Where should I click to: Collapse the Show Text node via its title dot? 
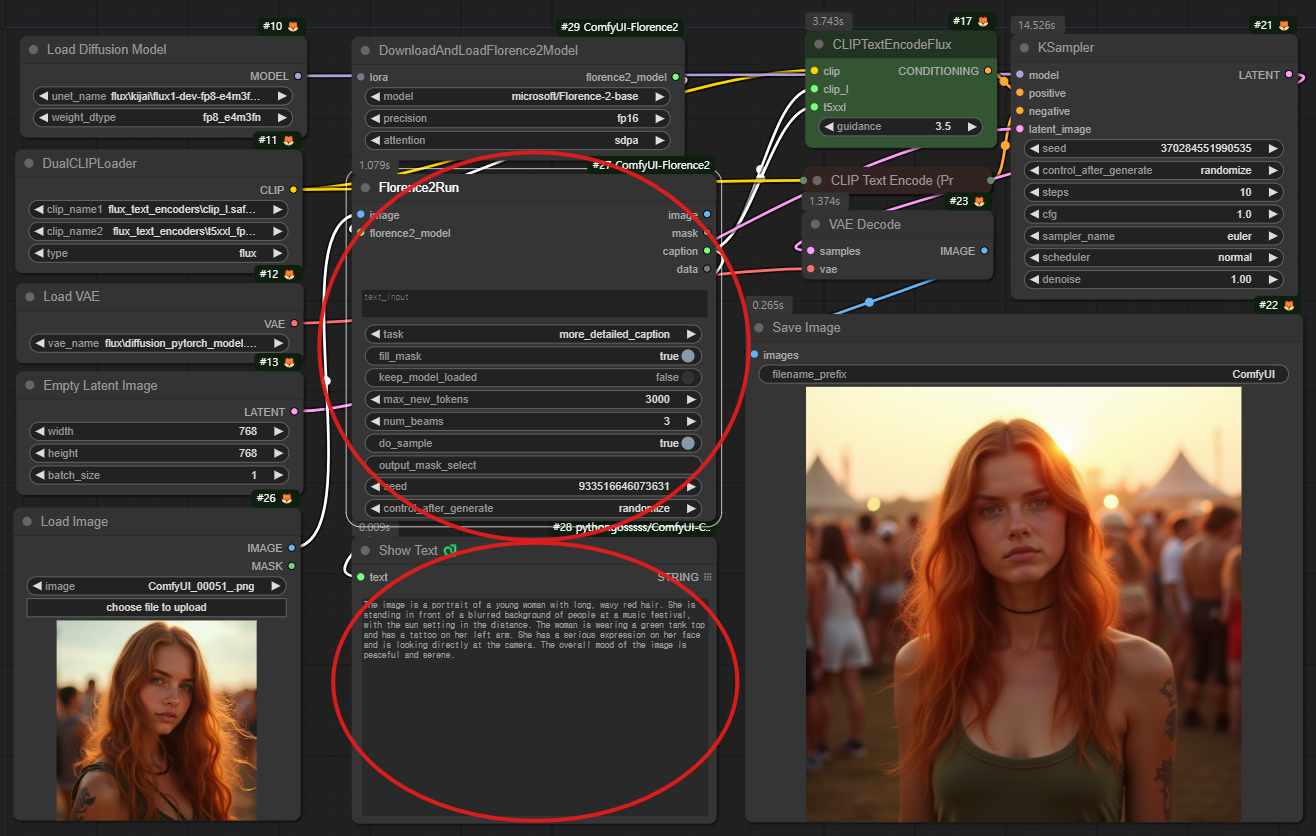[365, 550]
